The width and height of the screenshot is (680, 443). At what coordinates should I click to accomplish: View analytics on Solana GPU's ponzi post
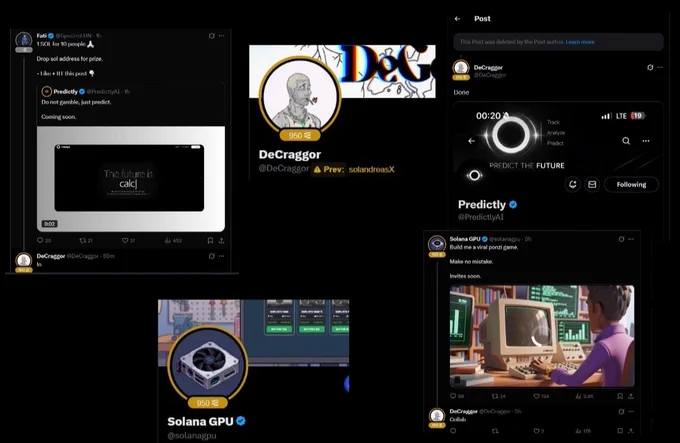[578, 396]
